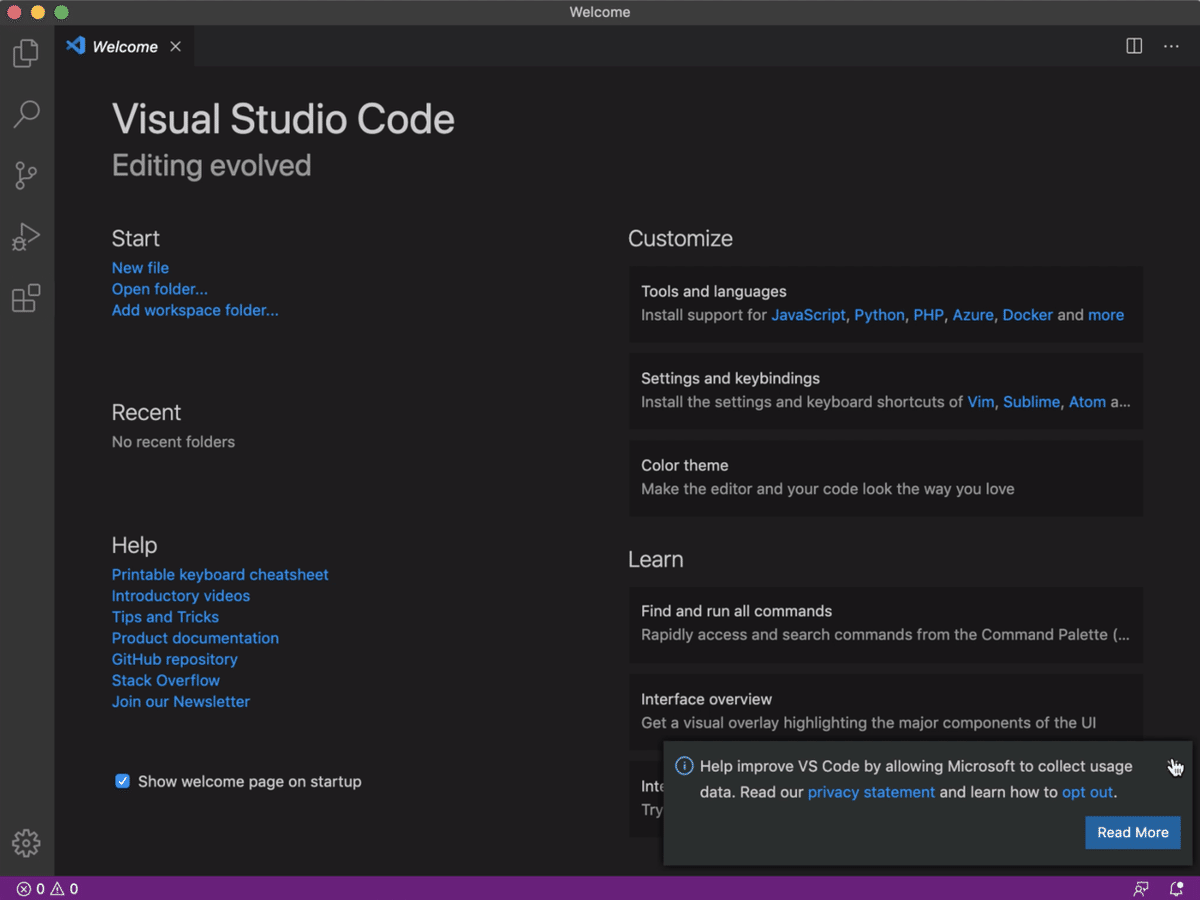Image resolution: width=1200 pixels, height=900 pixels.
Task: Install Sublime keybindings link
Action: click(x=1031, y=402)
